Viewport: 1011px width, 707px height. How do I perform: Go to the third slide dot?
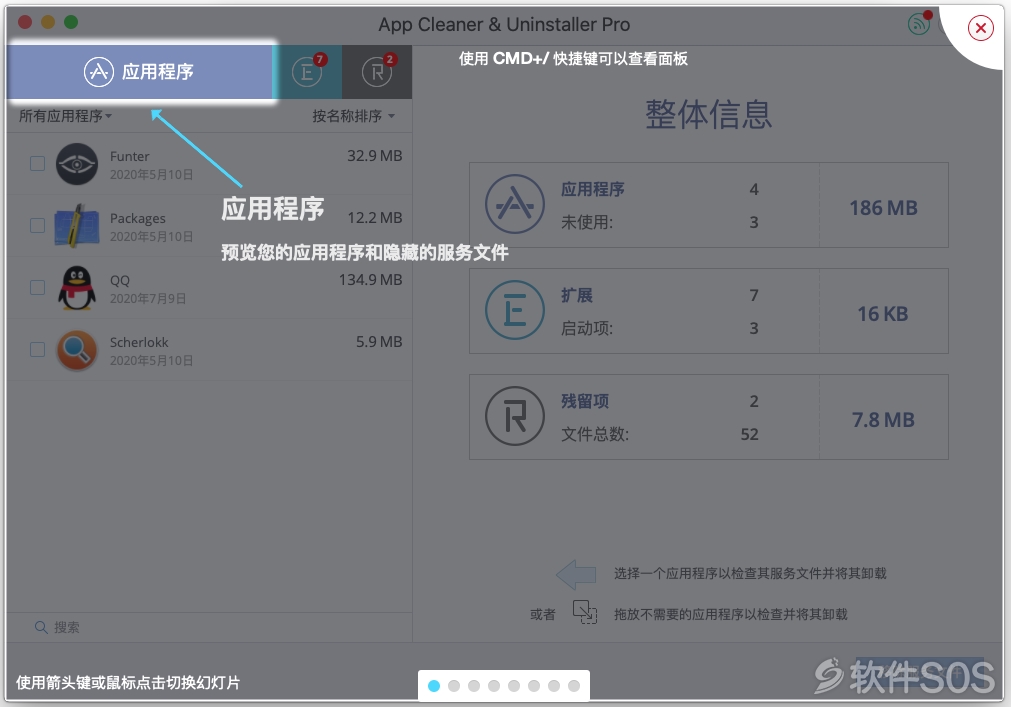click(x=474, y=686)
